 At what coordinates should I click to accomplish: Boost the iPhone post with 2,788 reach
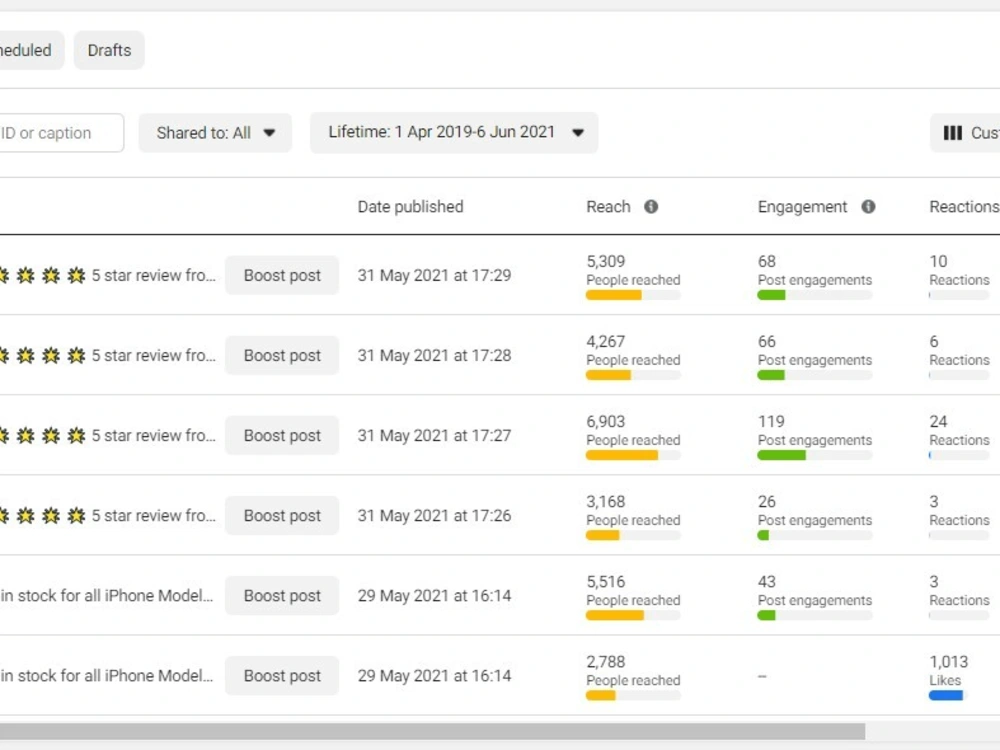click(x=282, y=675)
